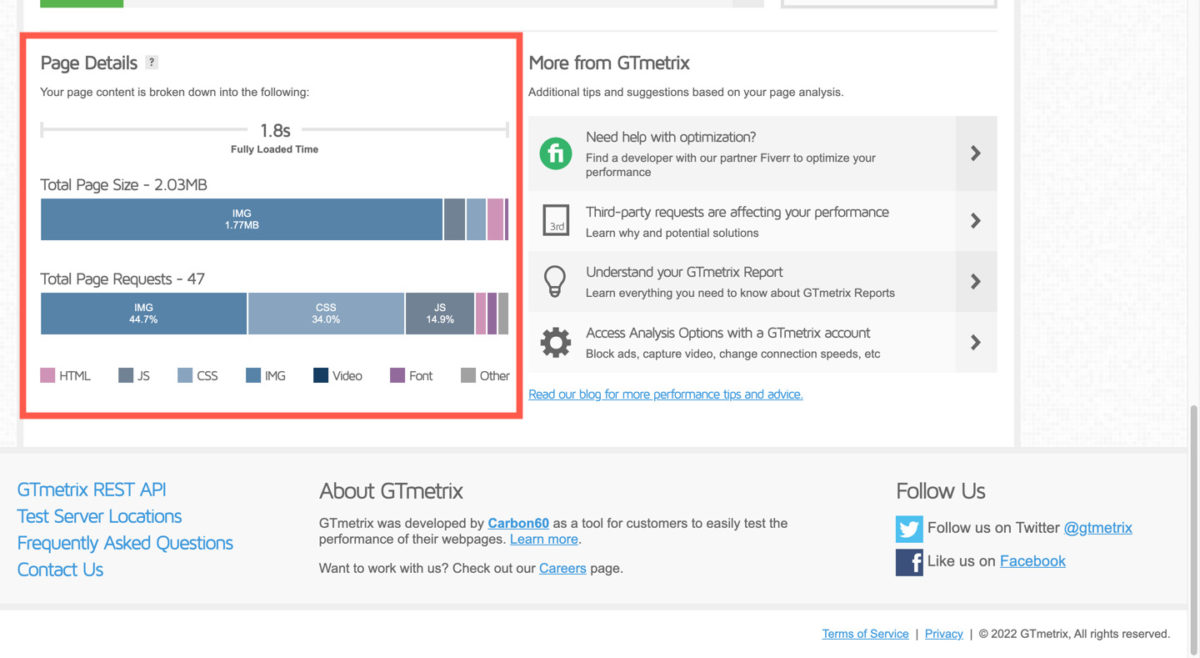The image size is (1200, 658).
Task: Click the HTML legend color swatch
Action: point(47,376)
